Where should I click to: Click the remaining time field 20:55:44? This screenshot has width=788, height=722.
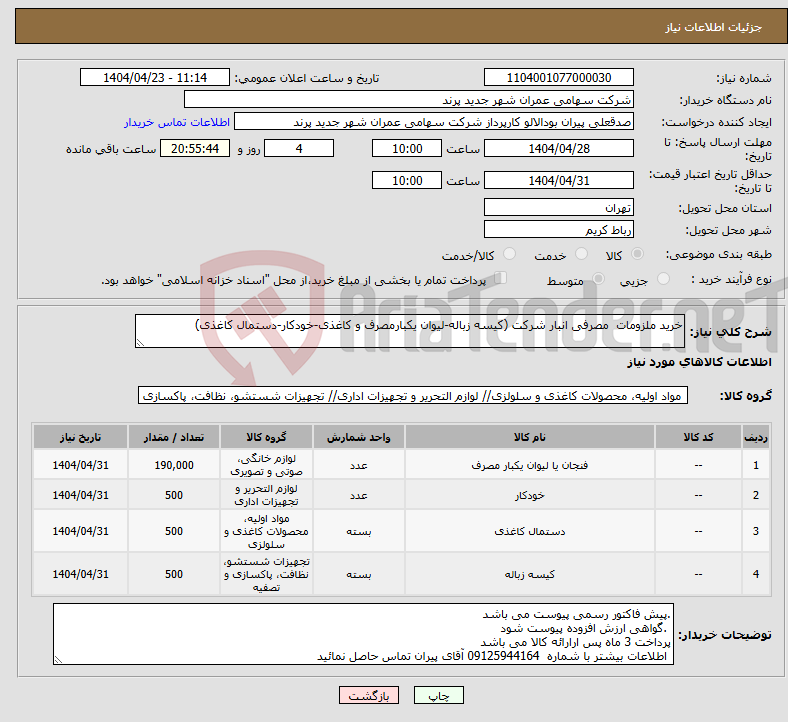(x=195, y=148)
